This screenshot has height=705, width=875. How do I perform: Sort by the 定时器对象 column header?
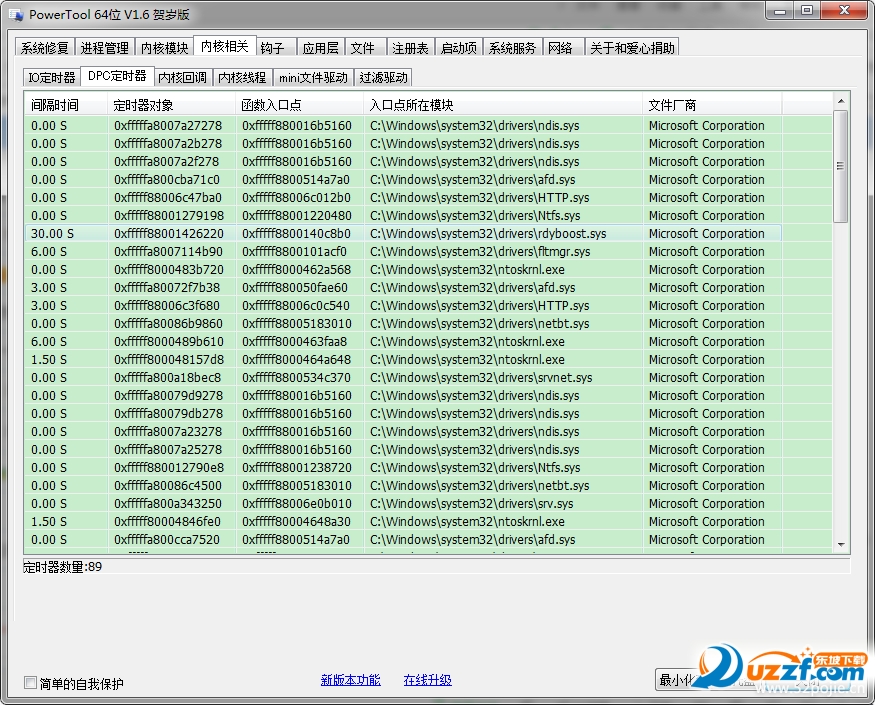click(x=171, y=105)
